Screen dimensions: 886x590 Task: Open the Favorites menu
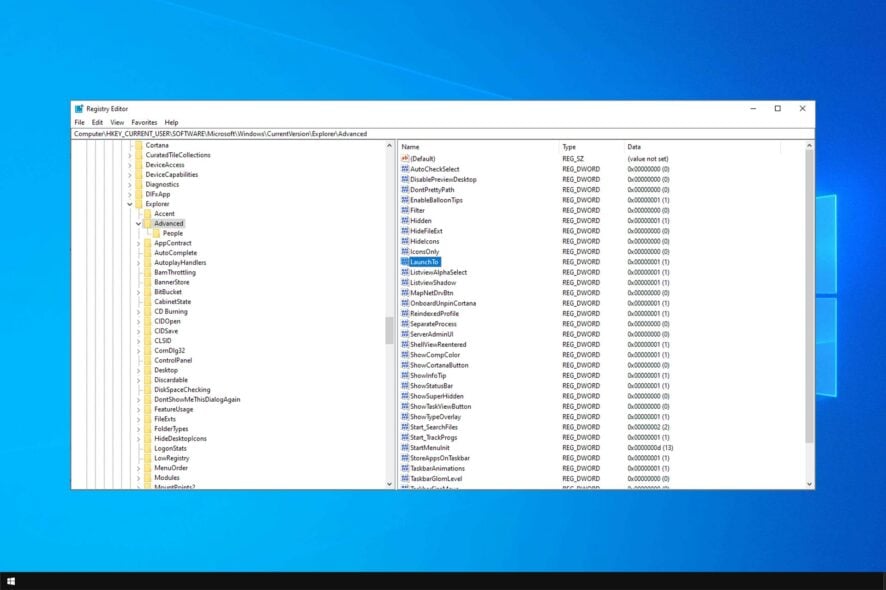144,122
